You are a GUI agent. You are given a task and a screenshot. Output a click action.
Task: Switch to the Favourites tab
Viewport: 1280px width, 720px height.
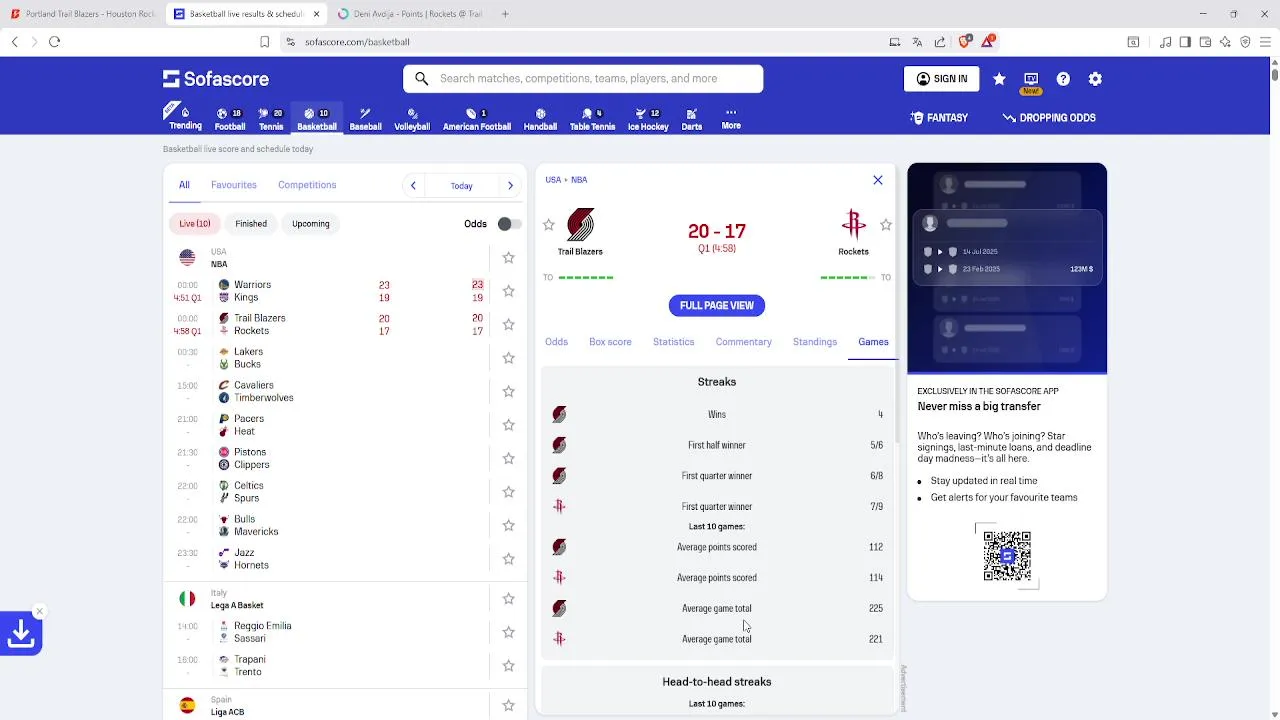[234, 185]
